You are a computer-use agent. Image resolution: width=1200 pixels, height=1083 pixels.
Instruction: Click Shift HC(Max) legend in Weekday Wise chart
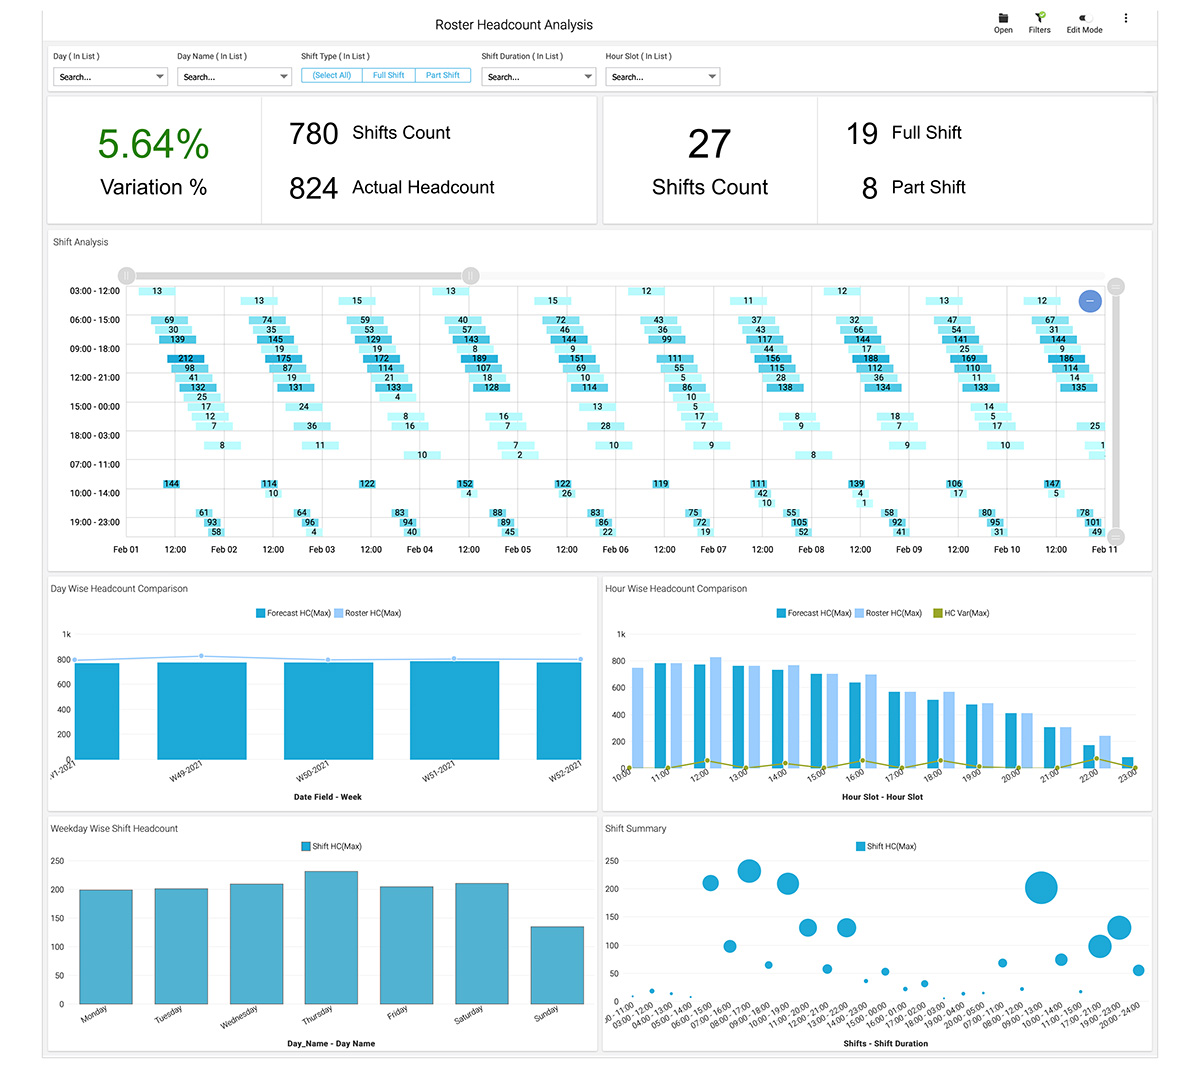[332, 846]
